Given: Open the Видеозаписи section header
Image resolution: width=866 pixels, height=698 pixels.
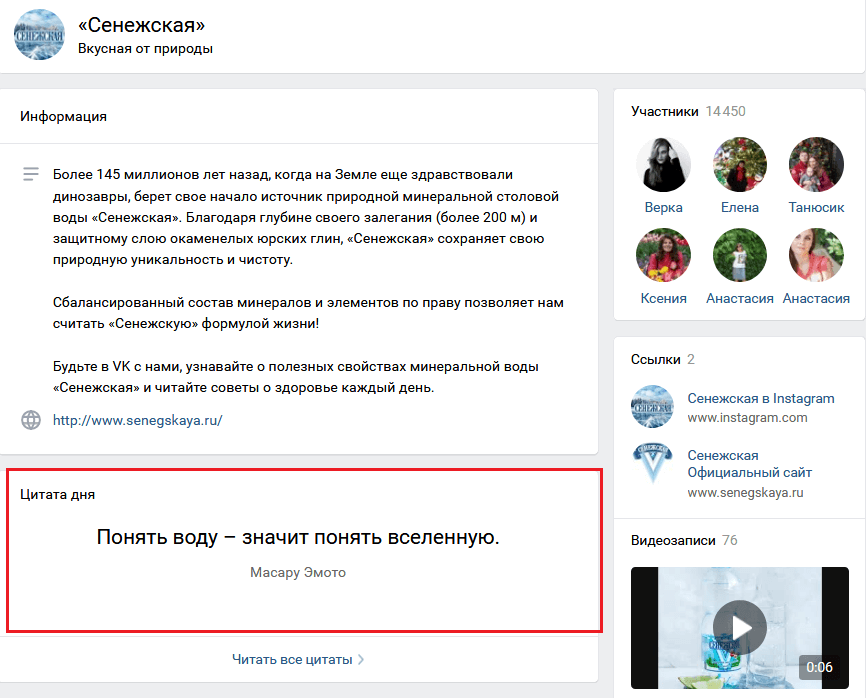Looking at the screenshot, I should point(673,541).
